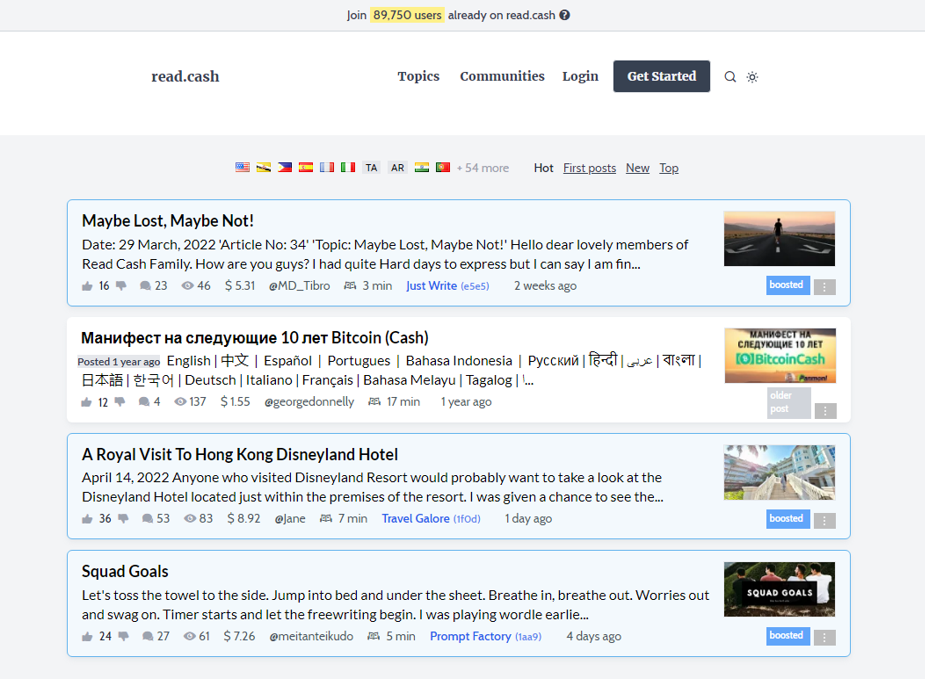Open the Communities menu
The height and width of the screenshot is (681, 925).
point(502,76)
